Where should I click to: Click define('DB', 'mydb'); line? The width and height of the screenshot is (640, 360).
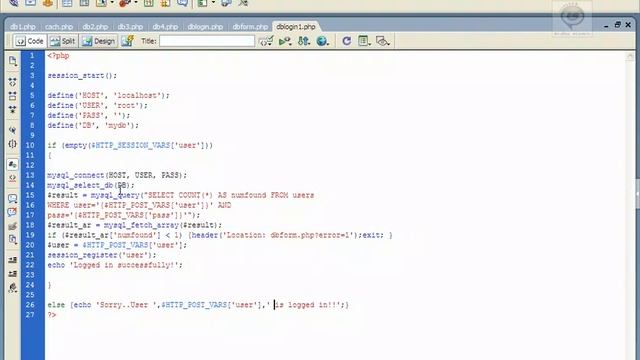pyautogui.click(x=93, y=125)
